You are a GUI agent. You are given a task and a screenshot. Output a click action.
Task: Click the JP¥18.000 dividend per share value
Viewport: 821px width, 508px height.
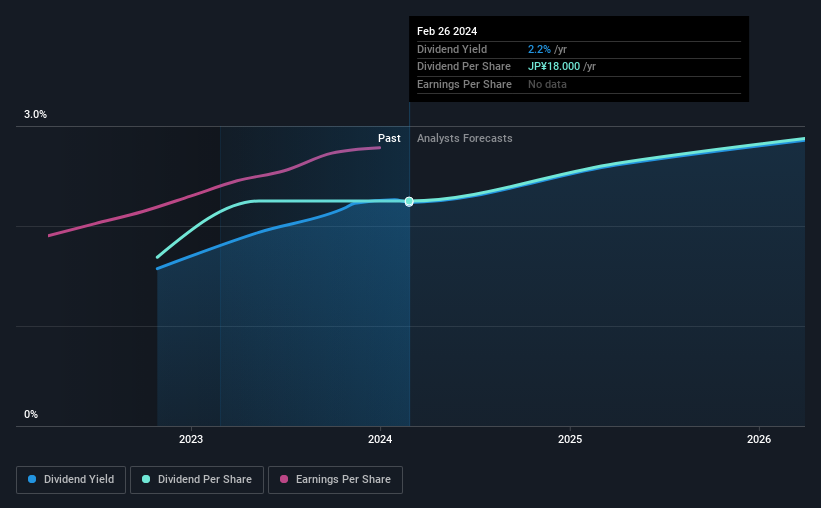pos(553,67)
